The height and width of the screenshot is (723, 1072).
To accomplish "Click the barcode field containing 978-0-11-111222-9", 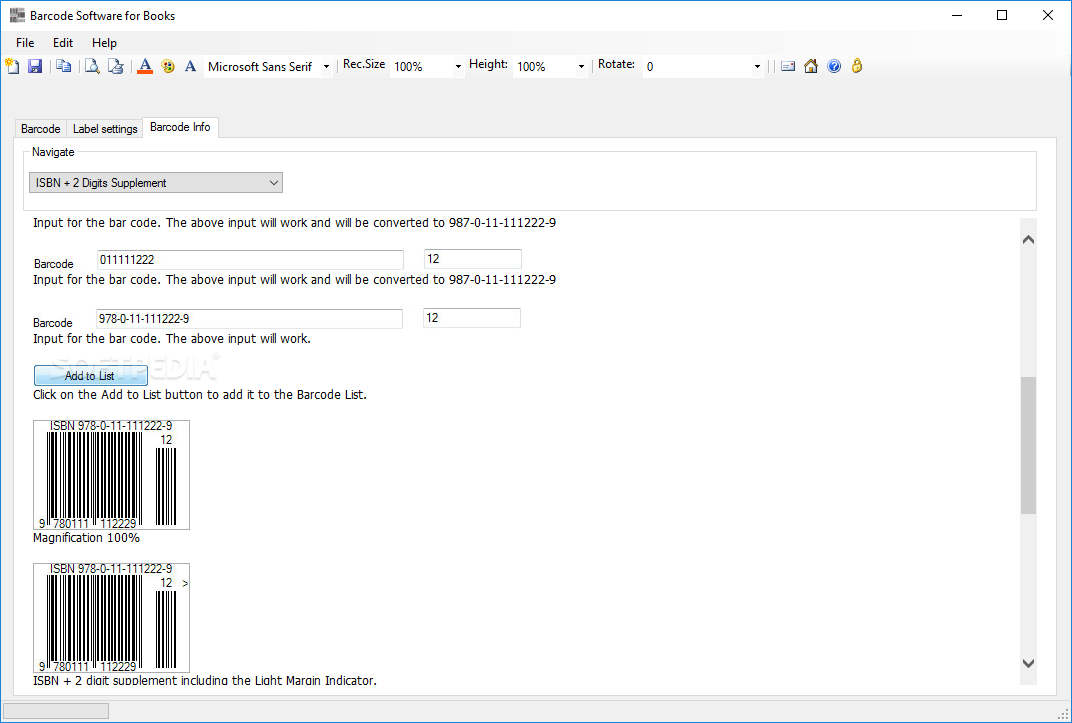I will pyautogui.click(x=250, y=318).
